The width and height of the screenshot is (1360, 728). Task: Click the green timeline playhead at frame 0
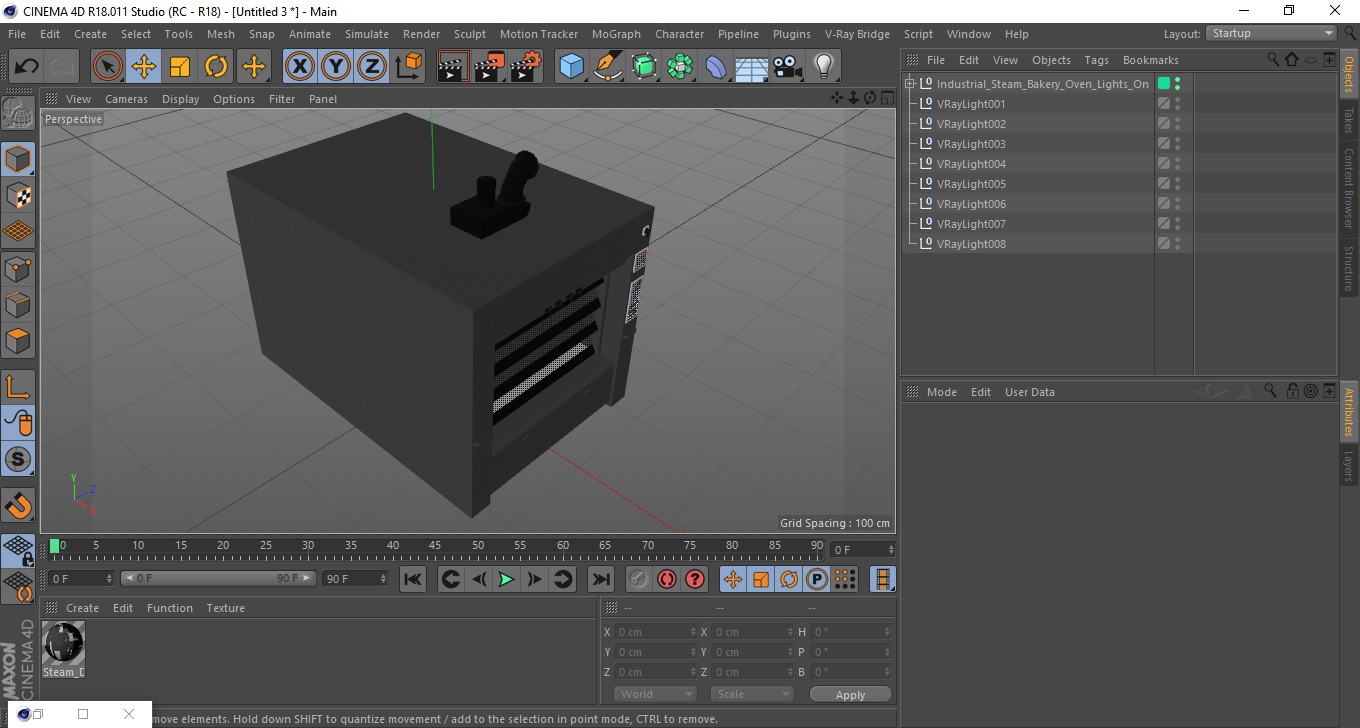55,546
